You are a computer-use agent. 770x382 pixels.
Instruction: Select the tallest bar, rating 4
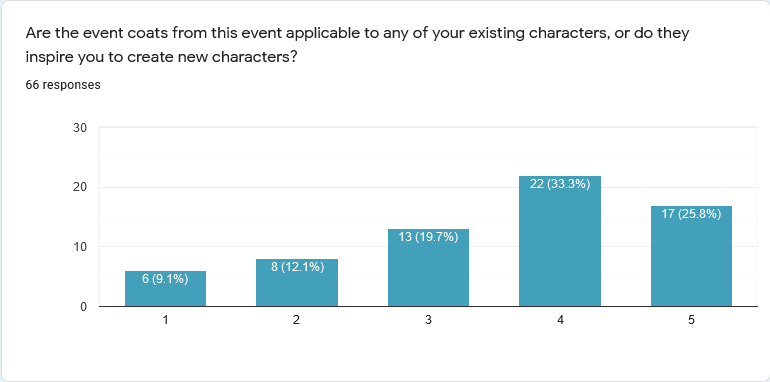(x=560, y=241)
